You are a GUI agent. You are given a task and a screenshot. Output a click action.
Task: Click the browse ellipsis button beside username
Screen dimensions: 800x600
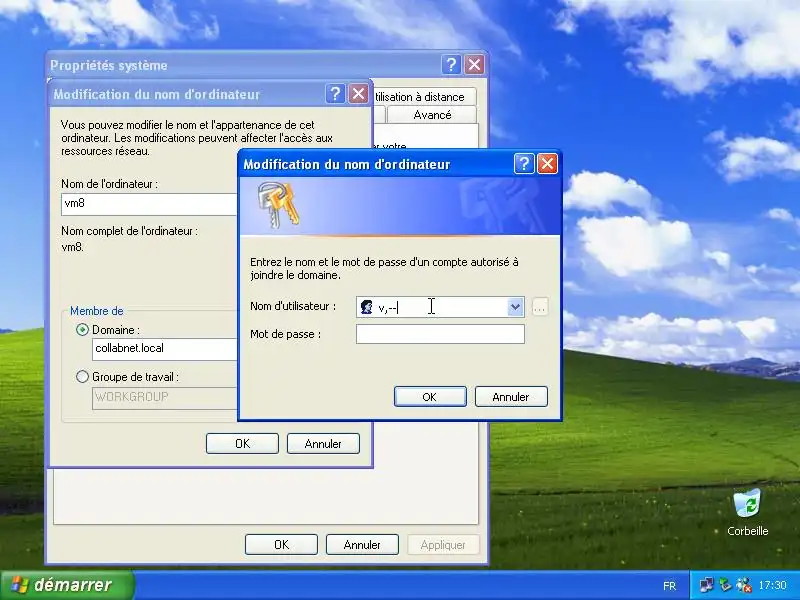540,307
